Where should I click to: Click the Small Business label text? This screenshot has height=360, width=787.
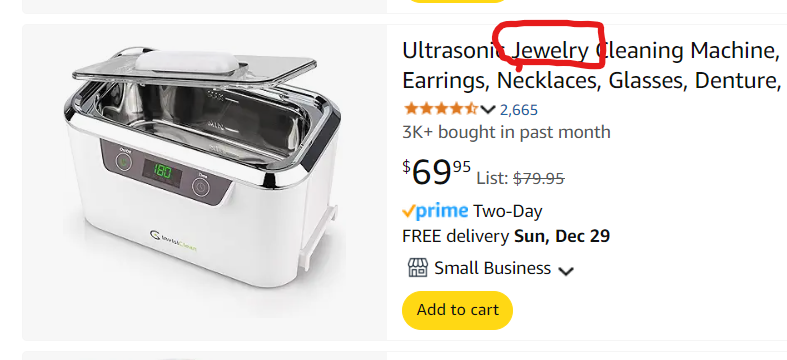[492, 268]
